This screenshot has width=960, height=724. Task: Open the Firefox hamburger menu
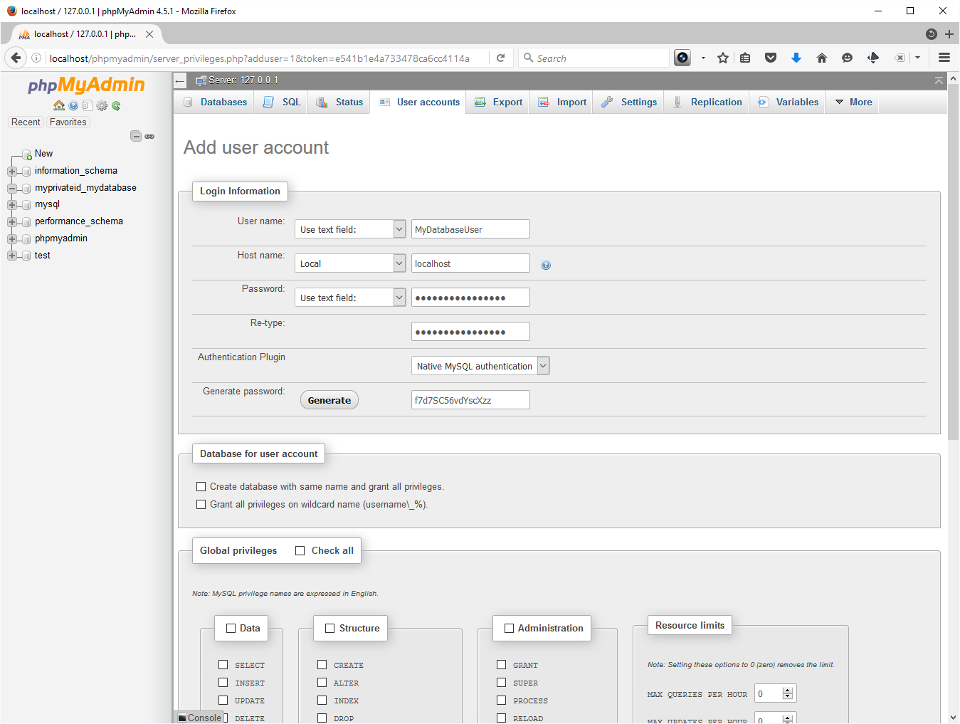(x=944, y=58)
